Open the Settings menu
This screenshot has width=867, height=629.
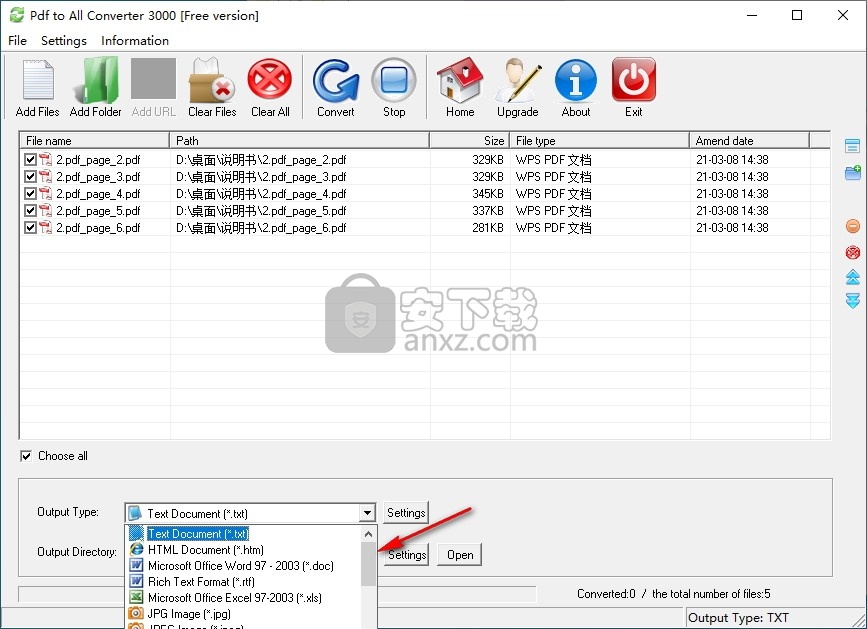coord(64,40)
